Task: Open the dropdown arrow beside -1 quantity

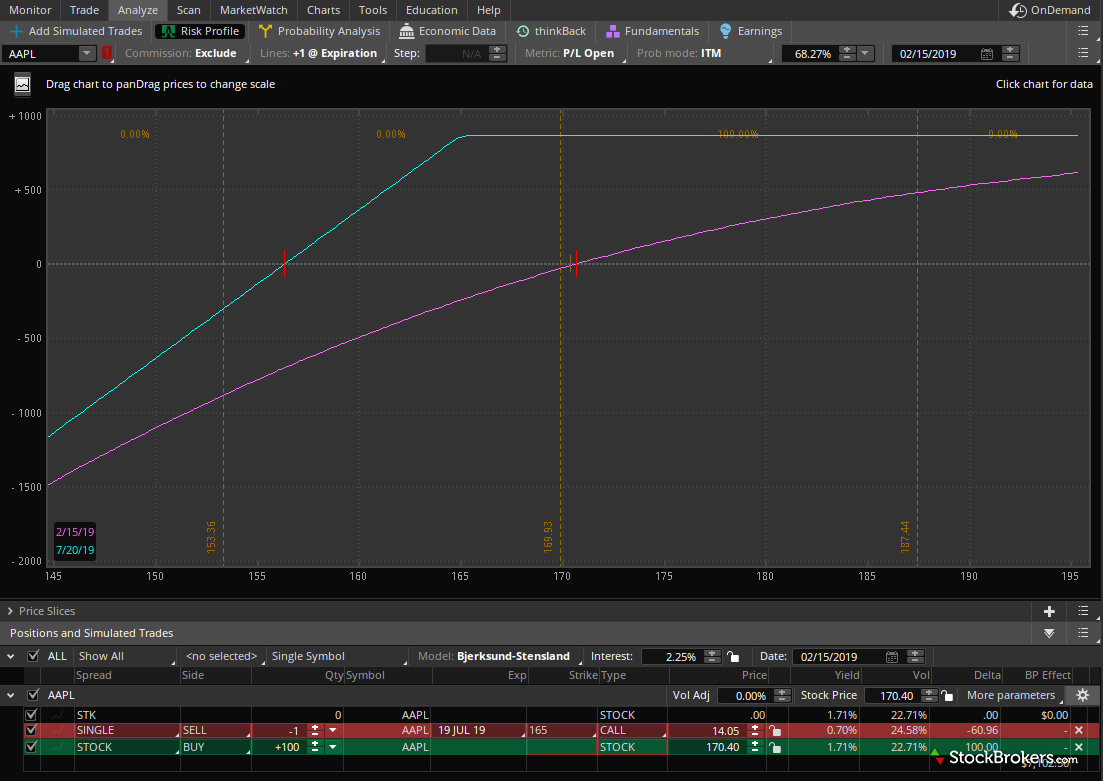Action: point(333,730)
